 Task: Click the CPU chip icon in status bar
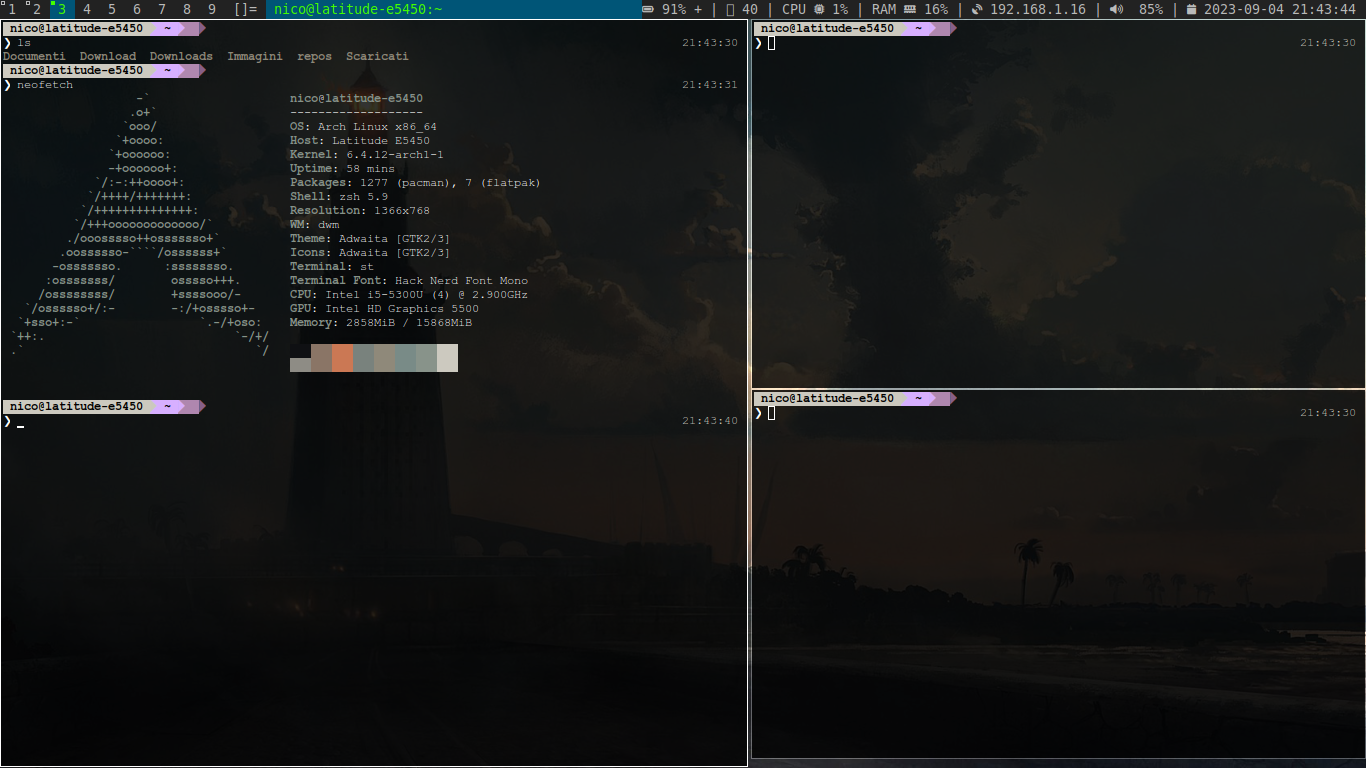(x=818, y=9)
